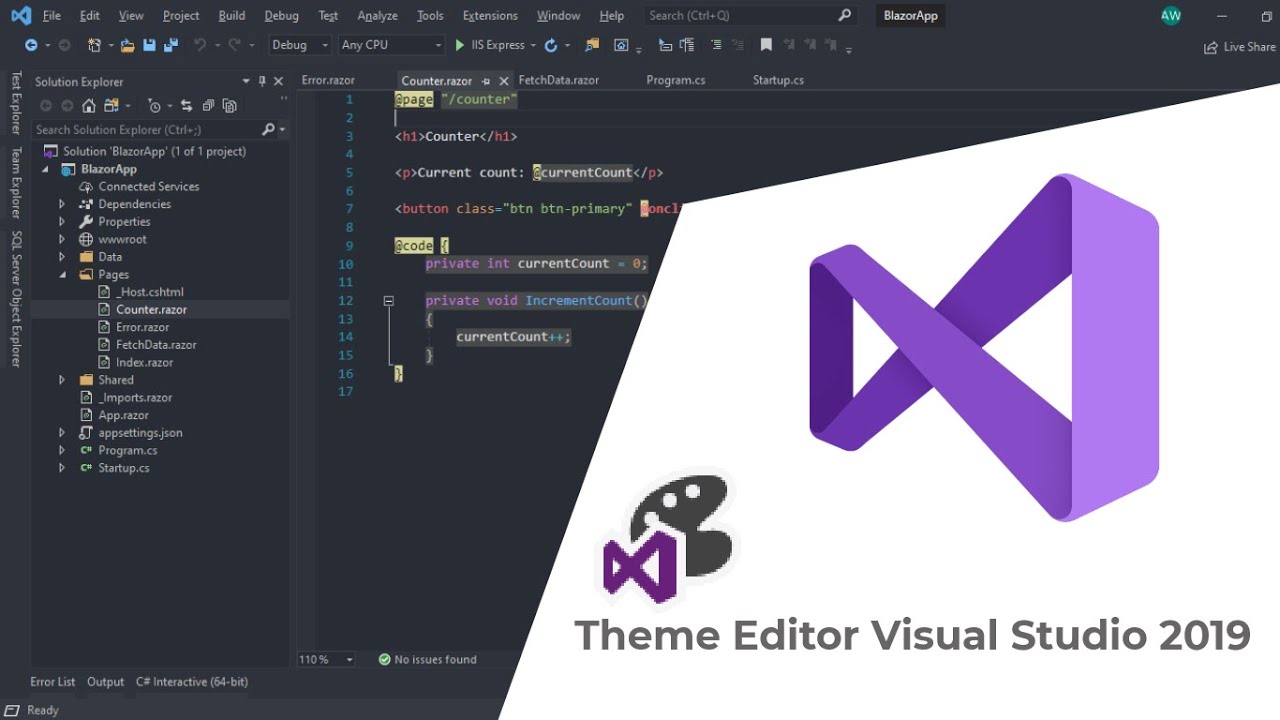Open the Build menu
Viewport: 1280px width, 720px height.
point(232,16)
